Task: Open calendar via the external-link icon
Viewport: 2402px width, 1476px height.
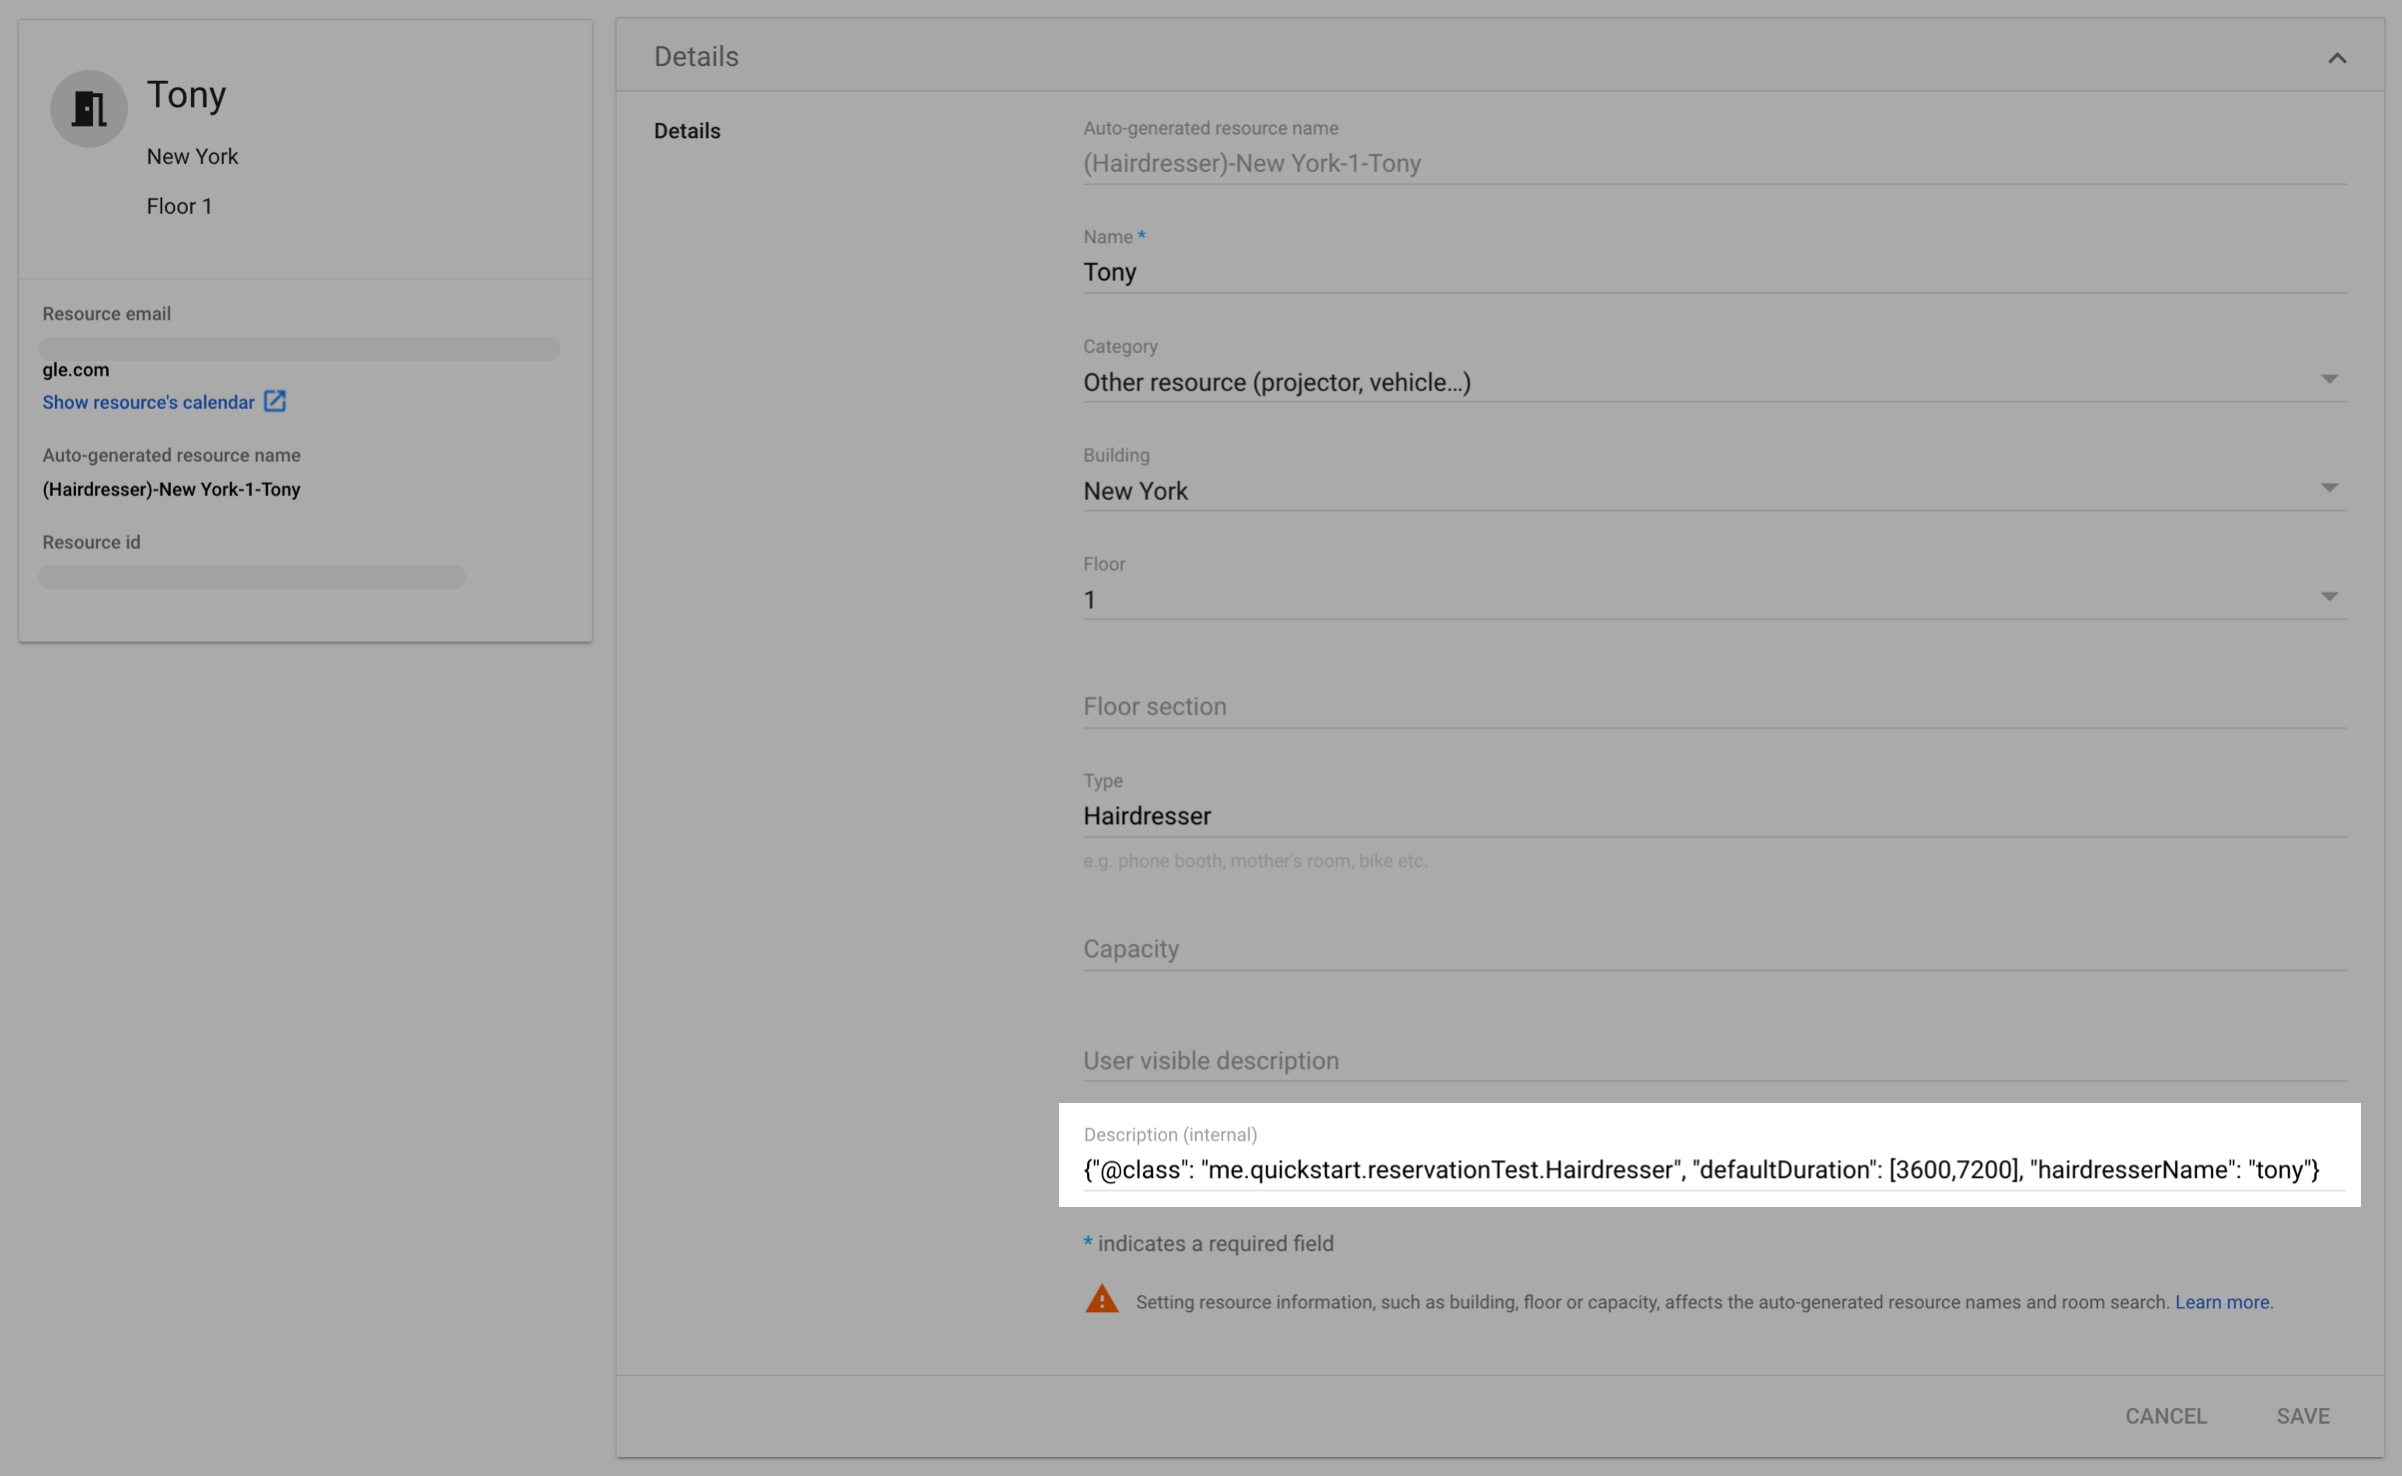Action: [x=274, y=401]
